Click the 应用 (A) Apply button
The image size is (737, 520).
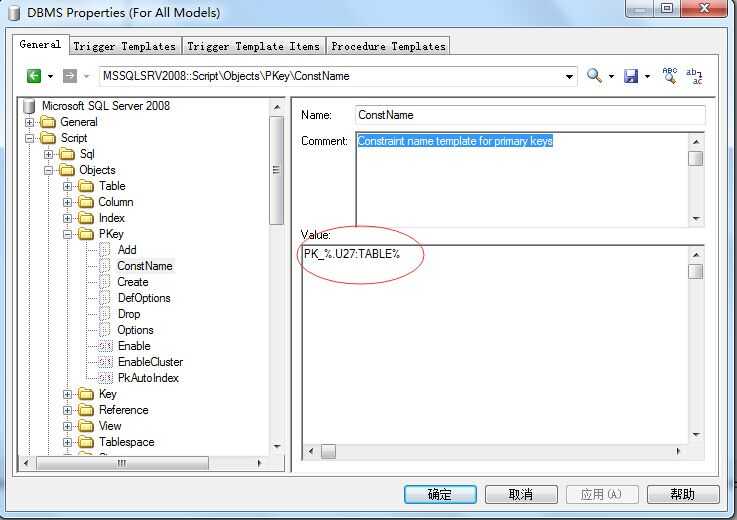[602, 495]
